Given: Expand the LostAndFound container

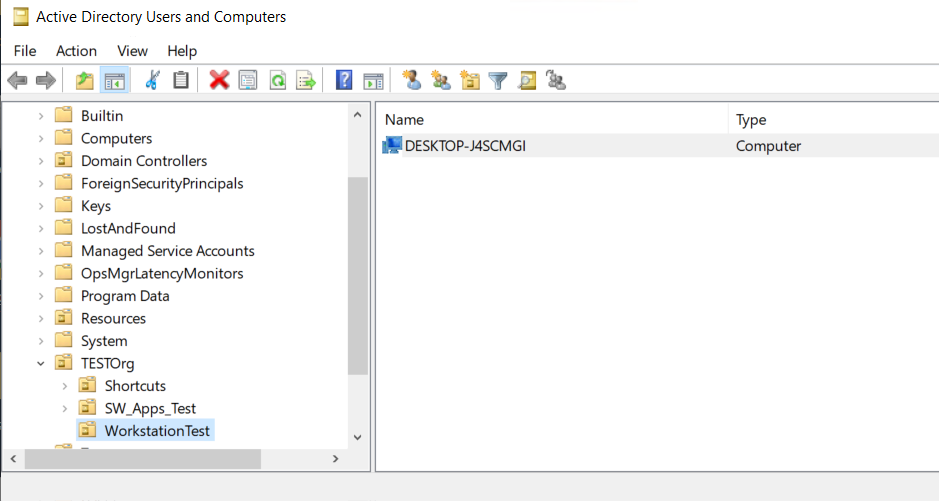Looking at the screenshot, I should (x=41, y=229).
